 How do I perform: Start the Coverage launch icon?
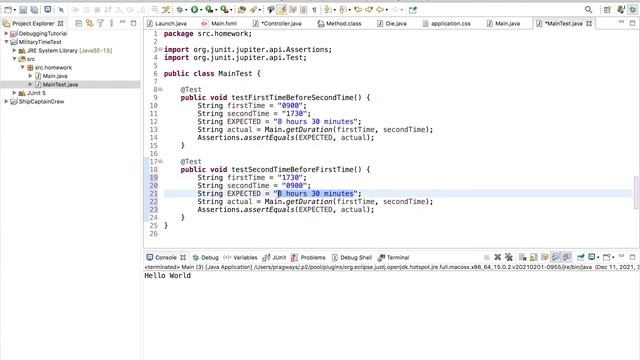pyautogui.click(x=209, y=10)
